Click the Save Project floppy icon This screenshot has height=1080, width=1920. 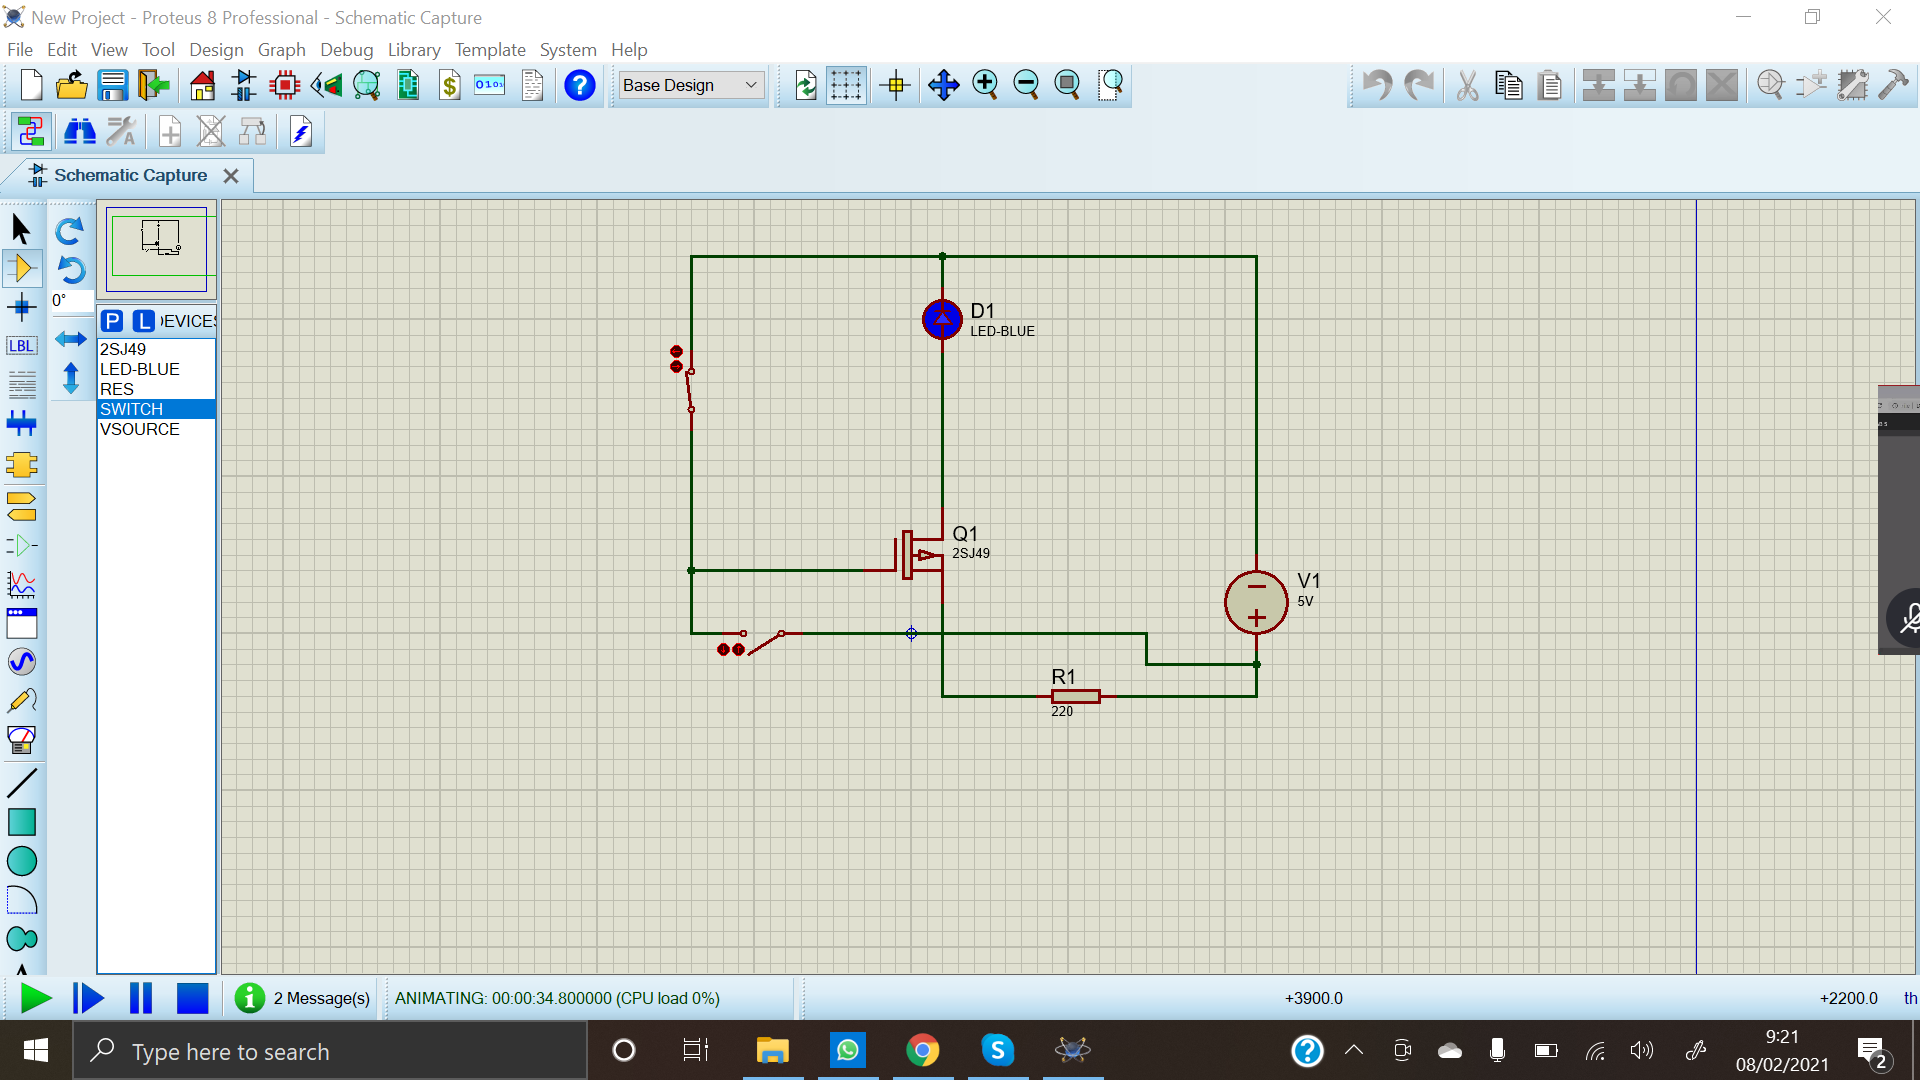pyautogui.click(x=113, y=85)
